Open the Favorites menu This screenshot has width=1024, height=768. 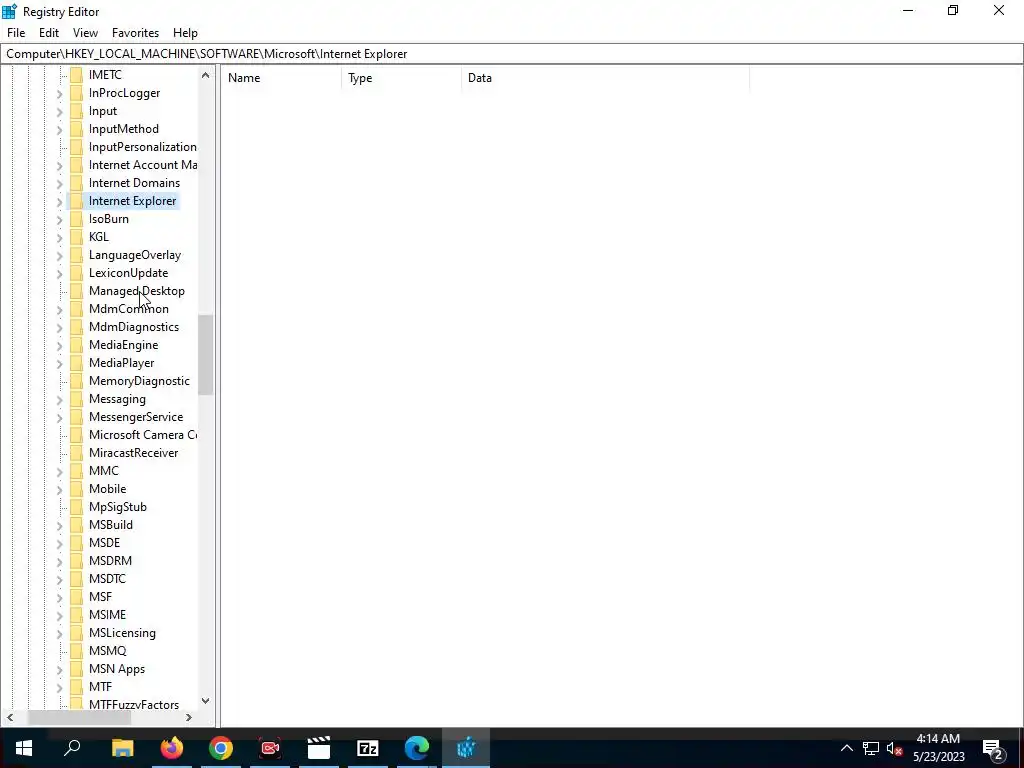click(135, 33)
